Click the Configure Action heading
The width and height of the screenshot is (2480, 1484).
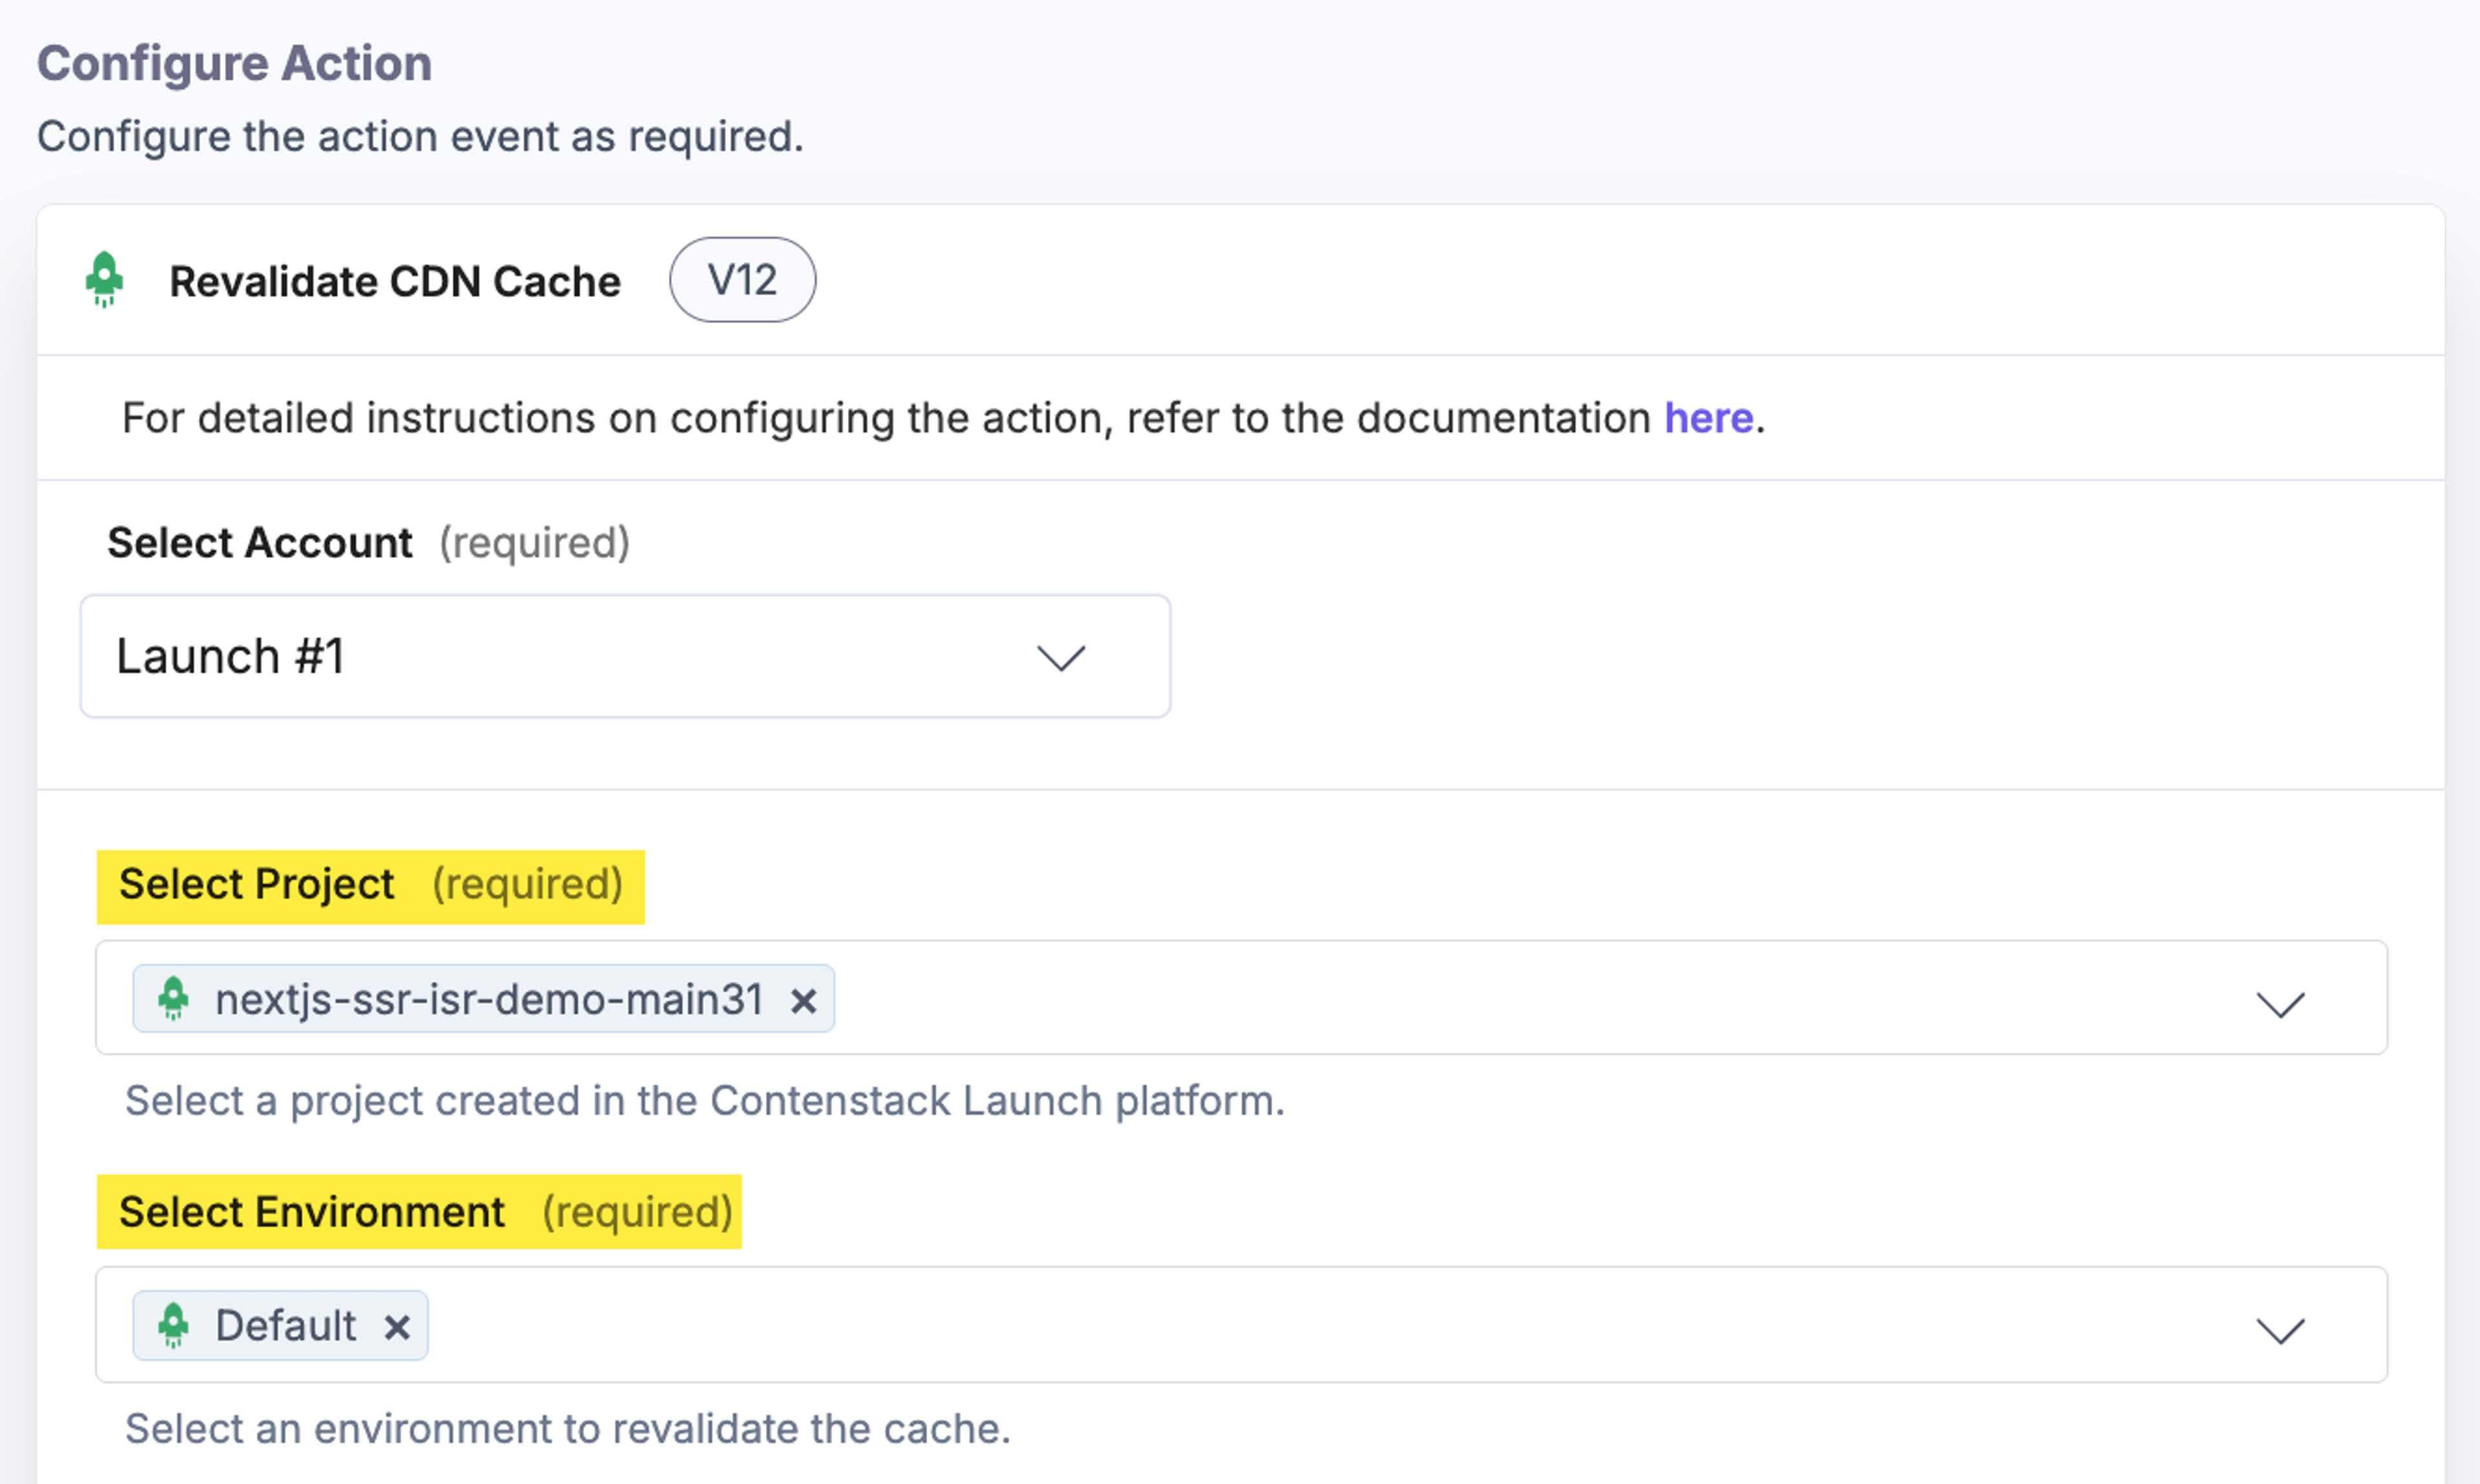[x=234, y=63]
